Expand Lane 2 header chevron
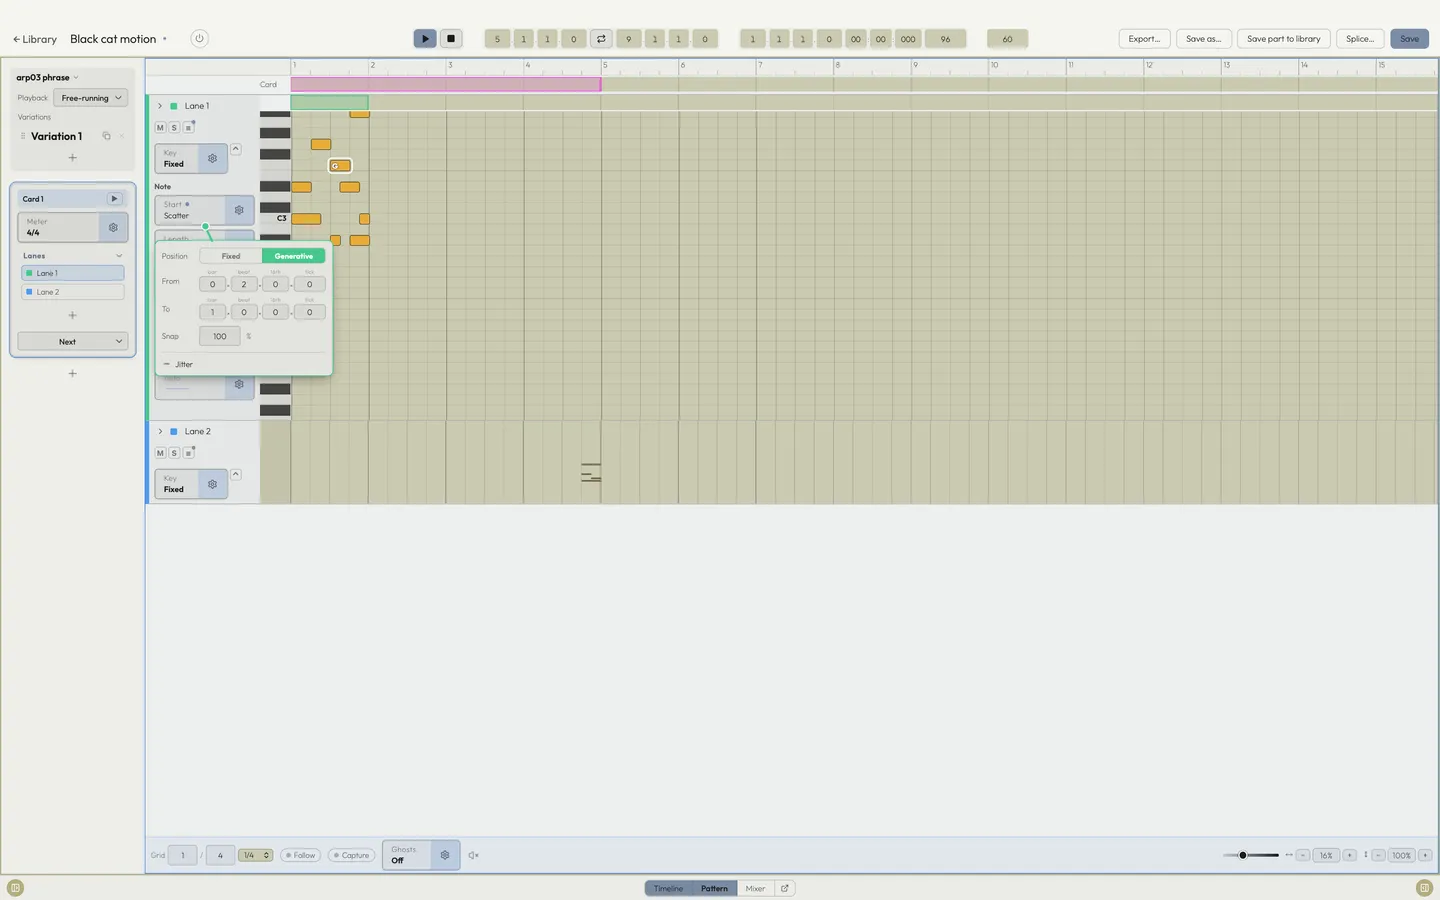 [160, 432]
